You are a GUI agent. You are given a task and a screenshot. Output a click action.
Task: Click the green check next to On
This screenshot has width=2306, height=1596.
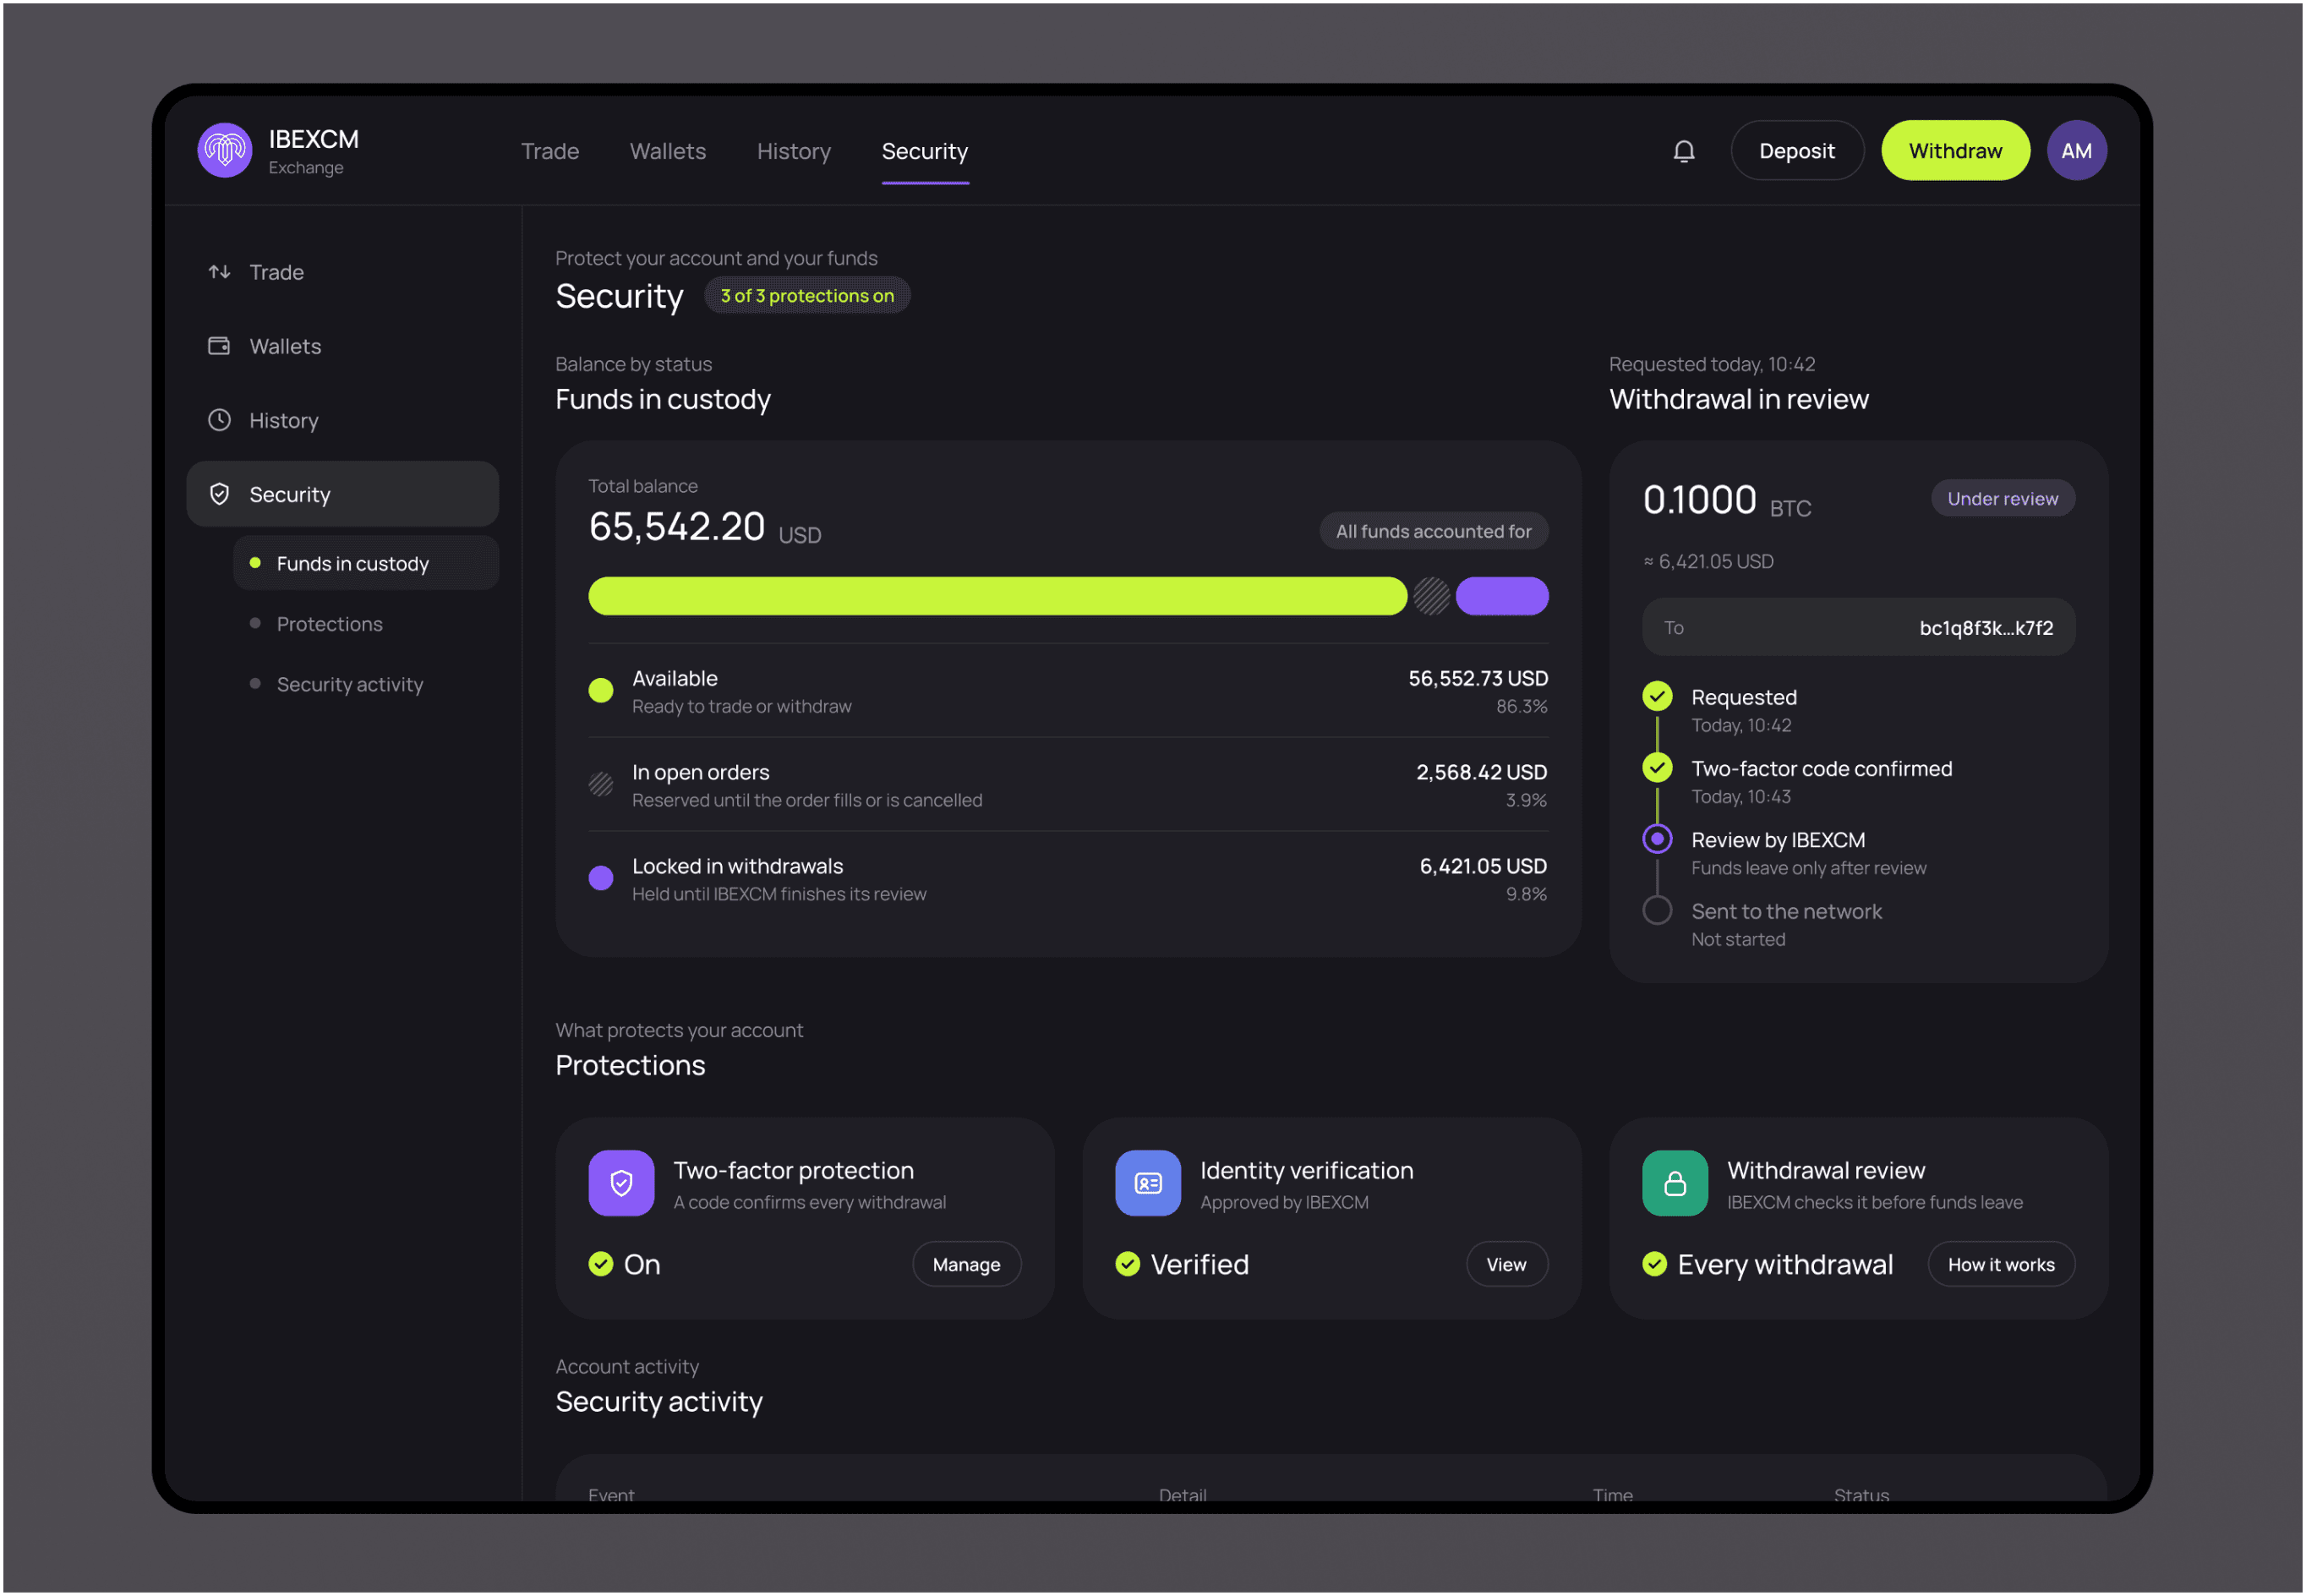point(601,1264)
